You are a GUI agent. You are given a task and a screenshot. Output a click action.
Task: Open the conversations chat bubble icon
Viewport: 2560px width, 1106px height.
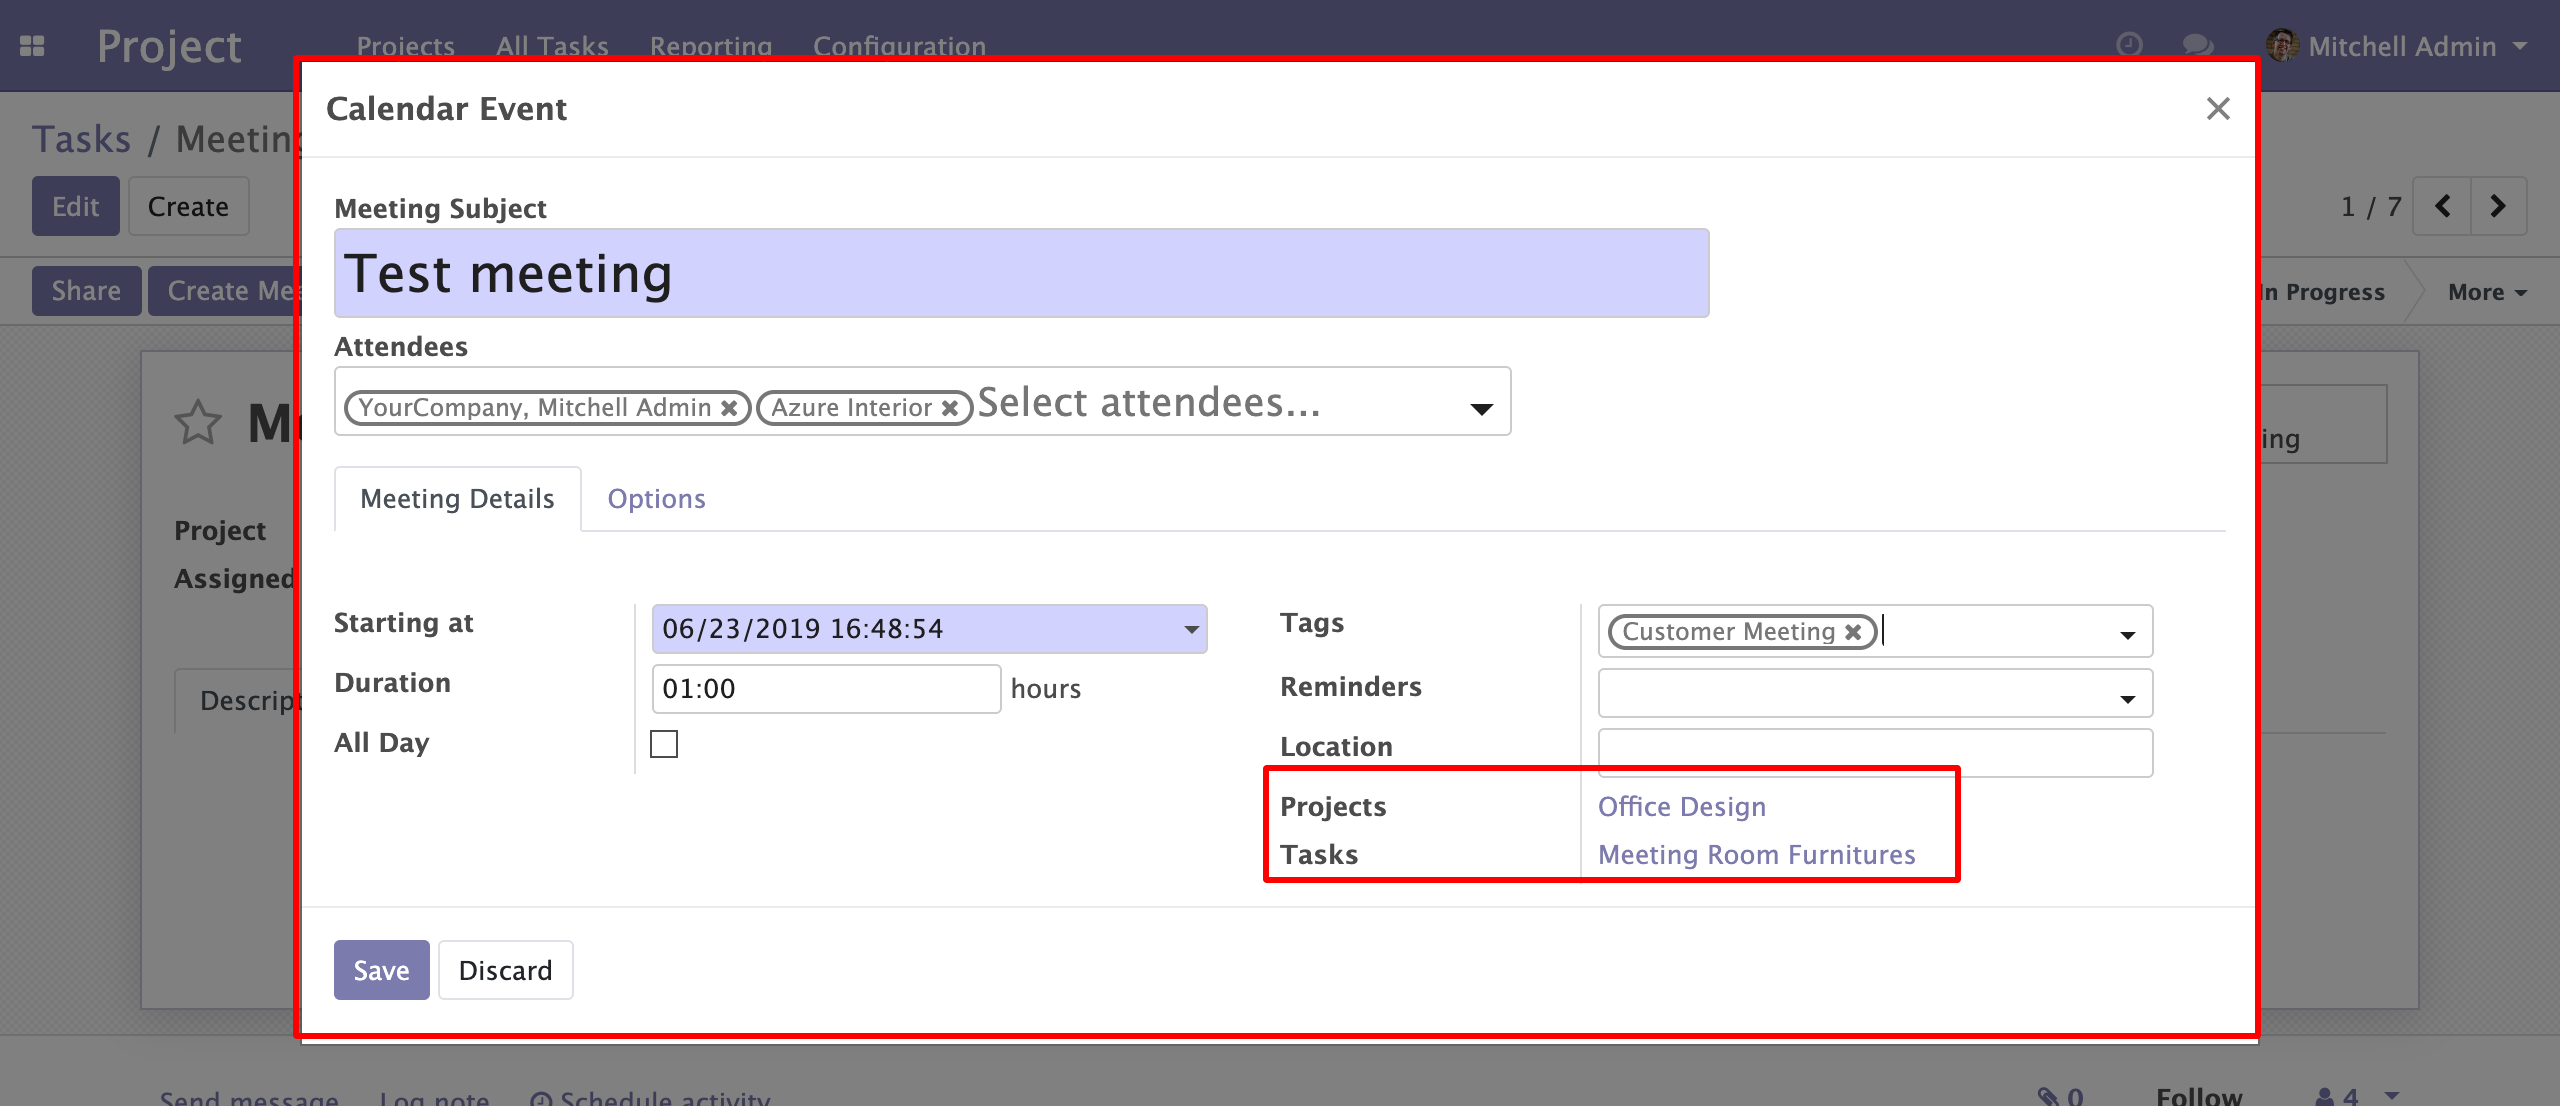coord(2197,45)
